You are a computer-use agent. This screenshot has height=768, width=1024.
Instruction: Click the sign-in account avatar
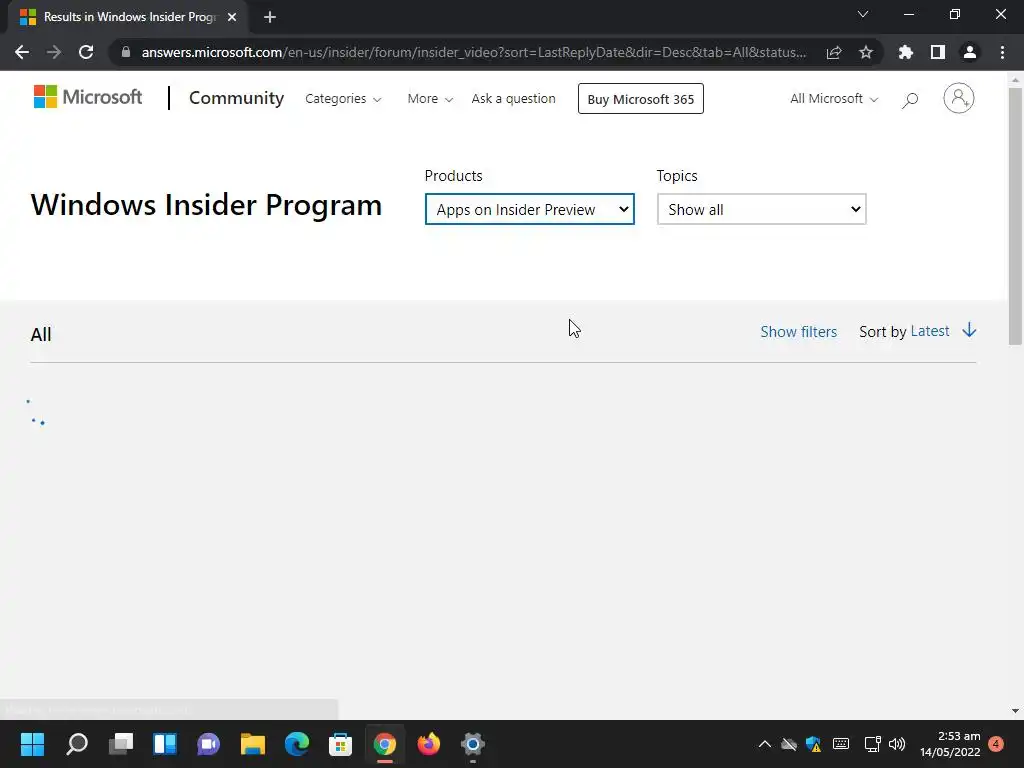click(959, 99)
